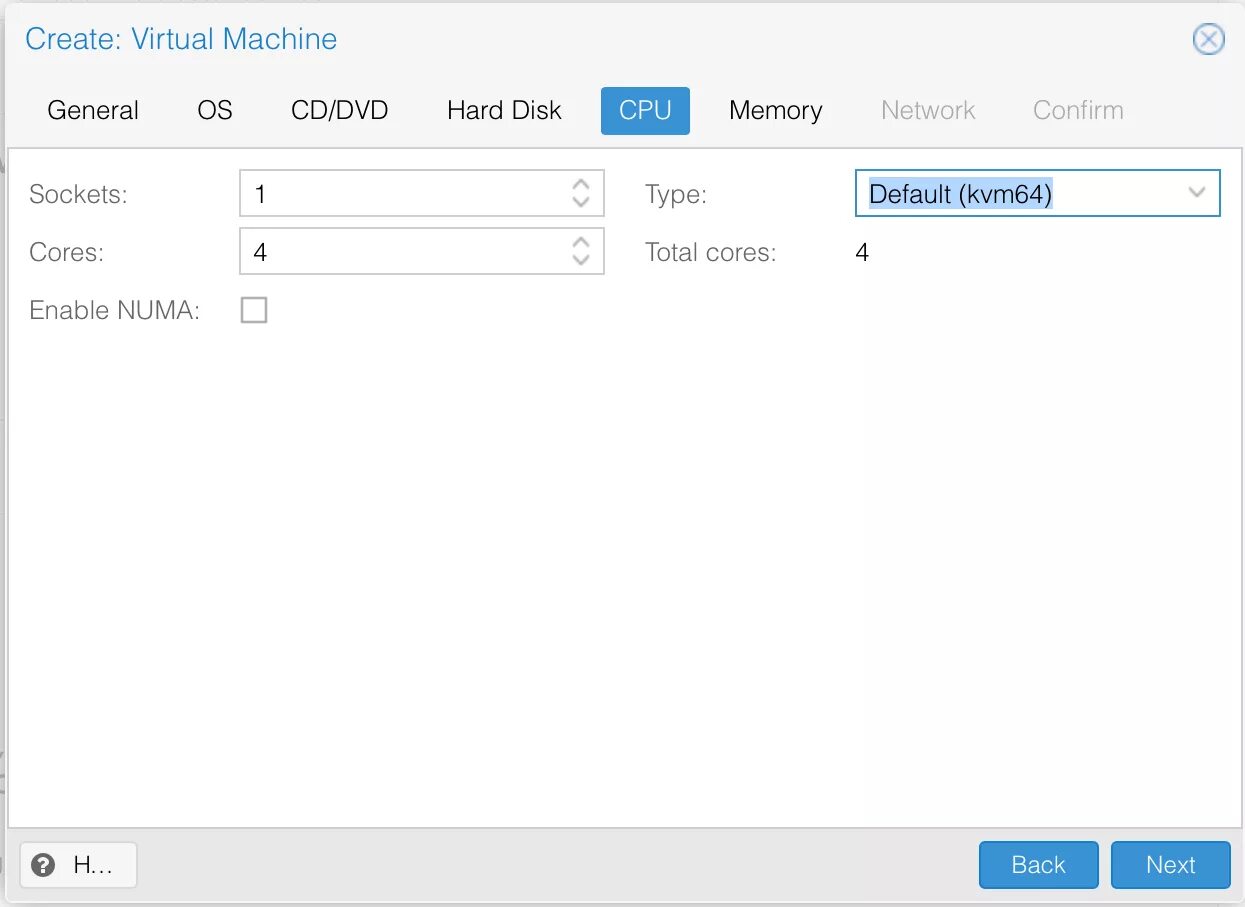Click the Cores label
The height and width of the screenshot is (907, 1245).
(x=67, y=252)
